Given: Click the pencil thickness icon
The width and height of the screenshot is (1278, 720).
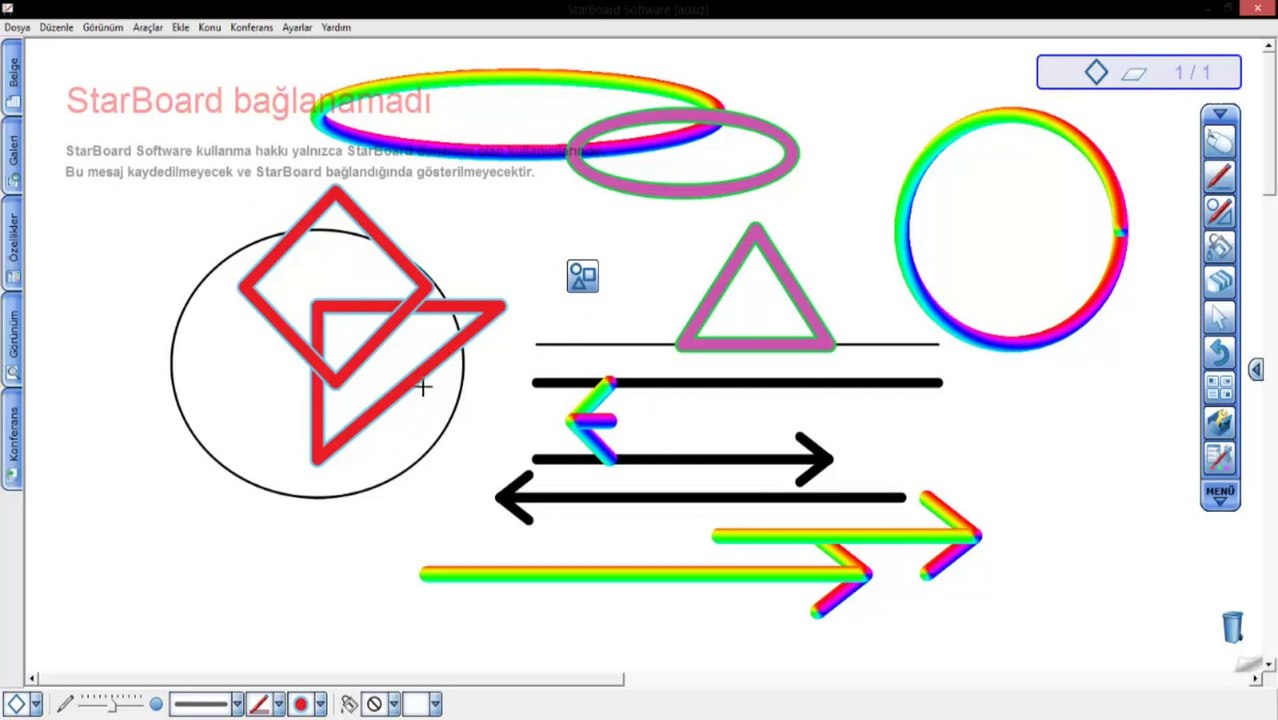Looking at the screenshot, I should [65, 704].
